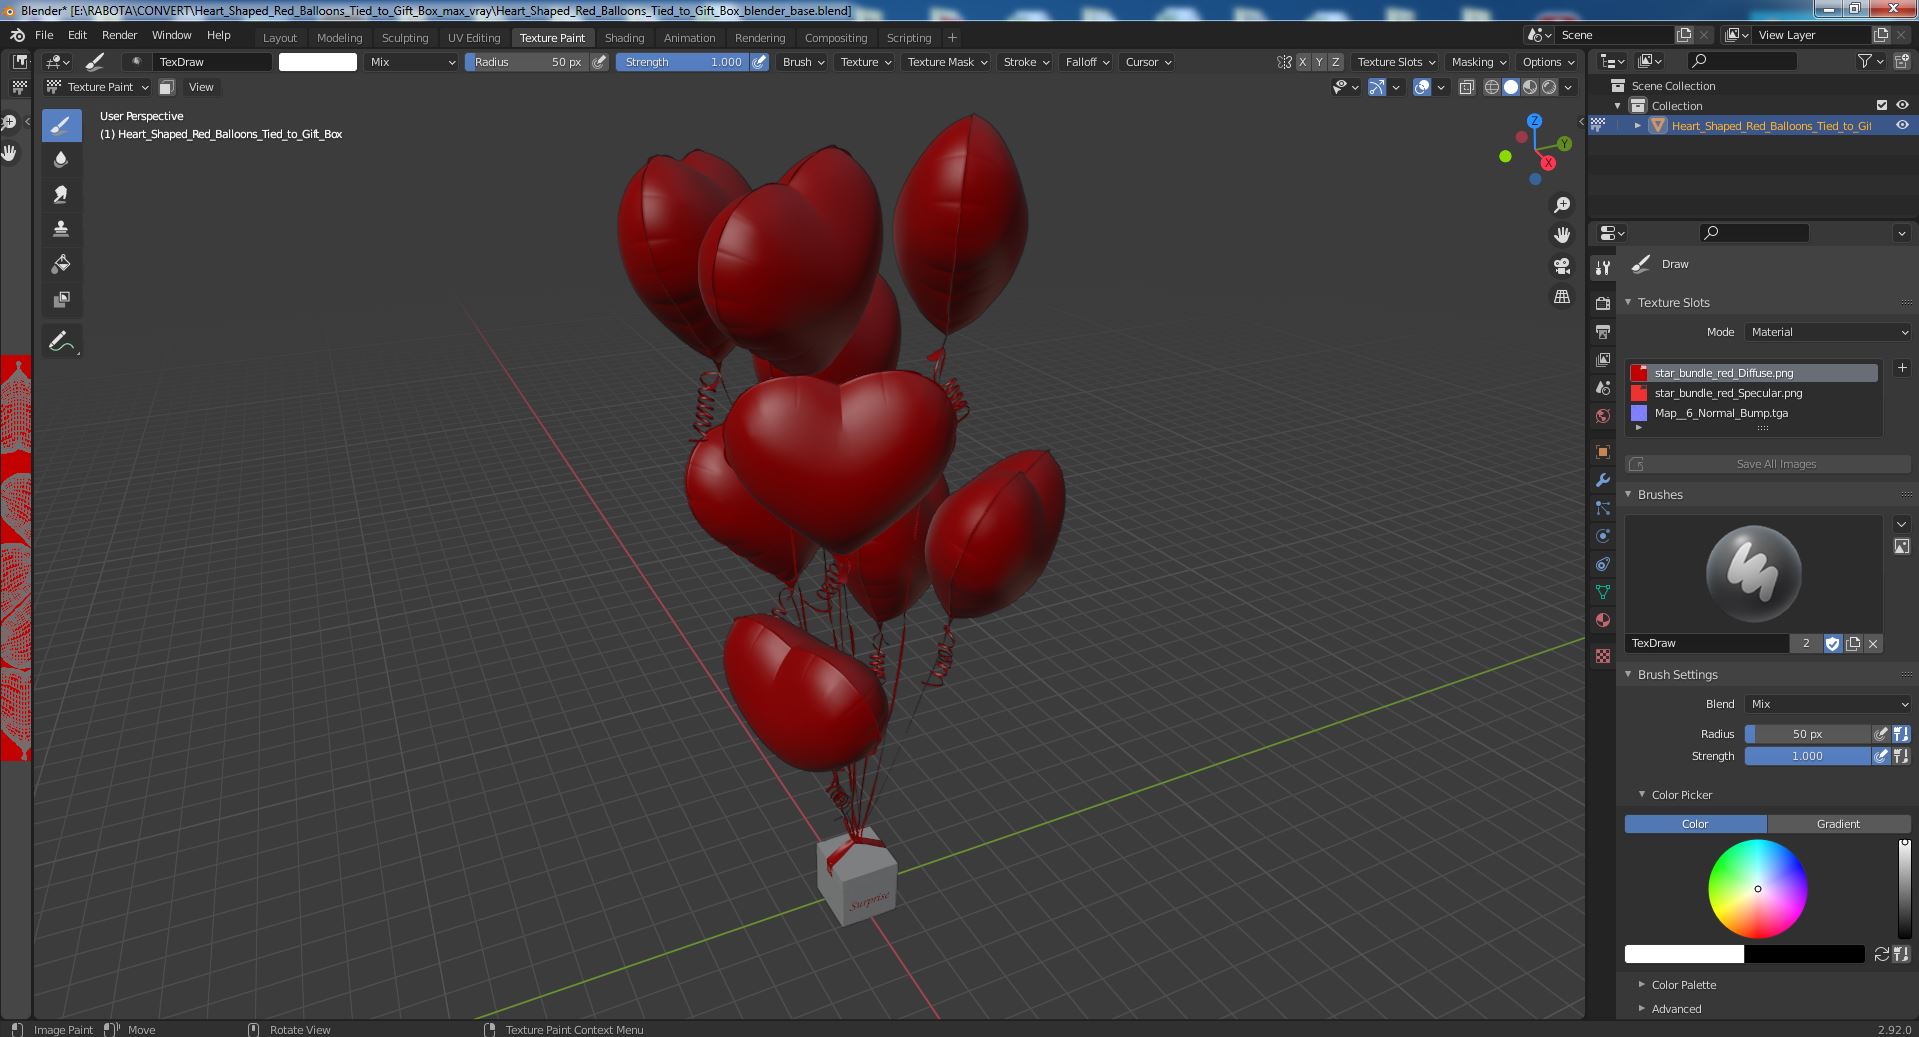Open the Render properties tab
This screenshot has width=1919, height=1037.
point(1603,303)
